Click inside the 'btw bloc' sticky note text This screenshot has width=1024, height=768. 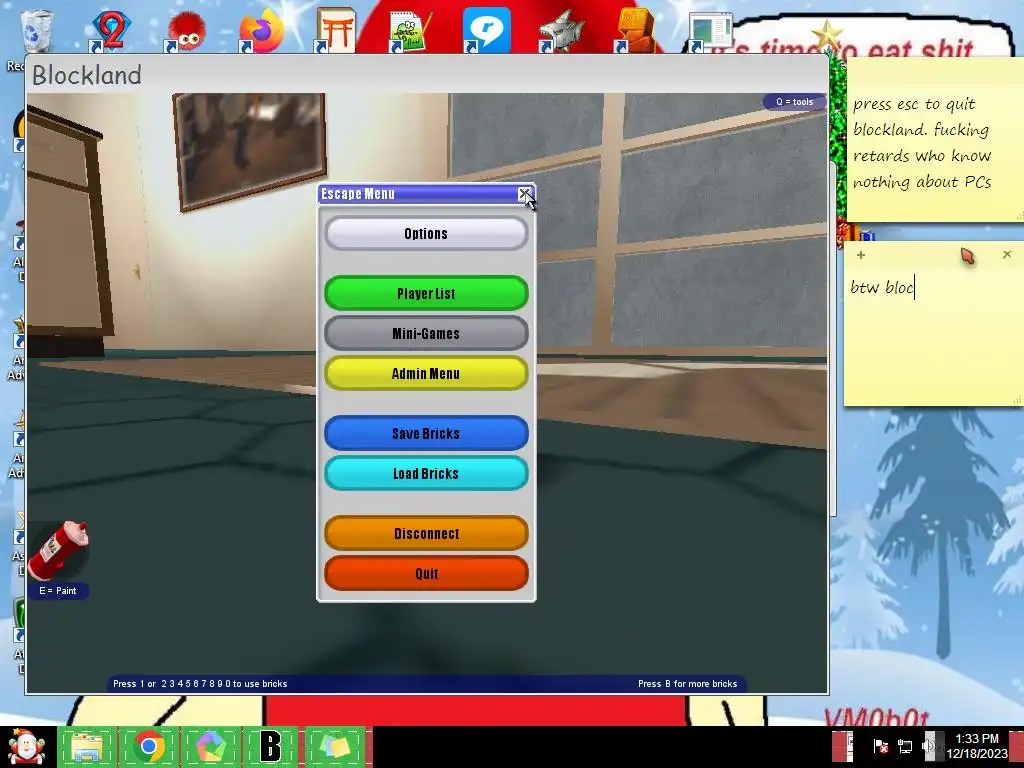(x=883, y=287)
